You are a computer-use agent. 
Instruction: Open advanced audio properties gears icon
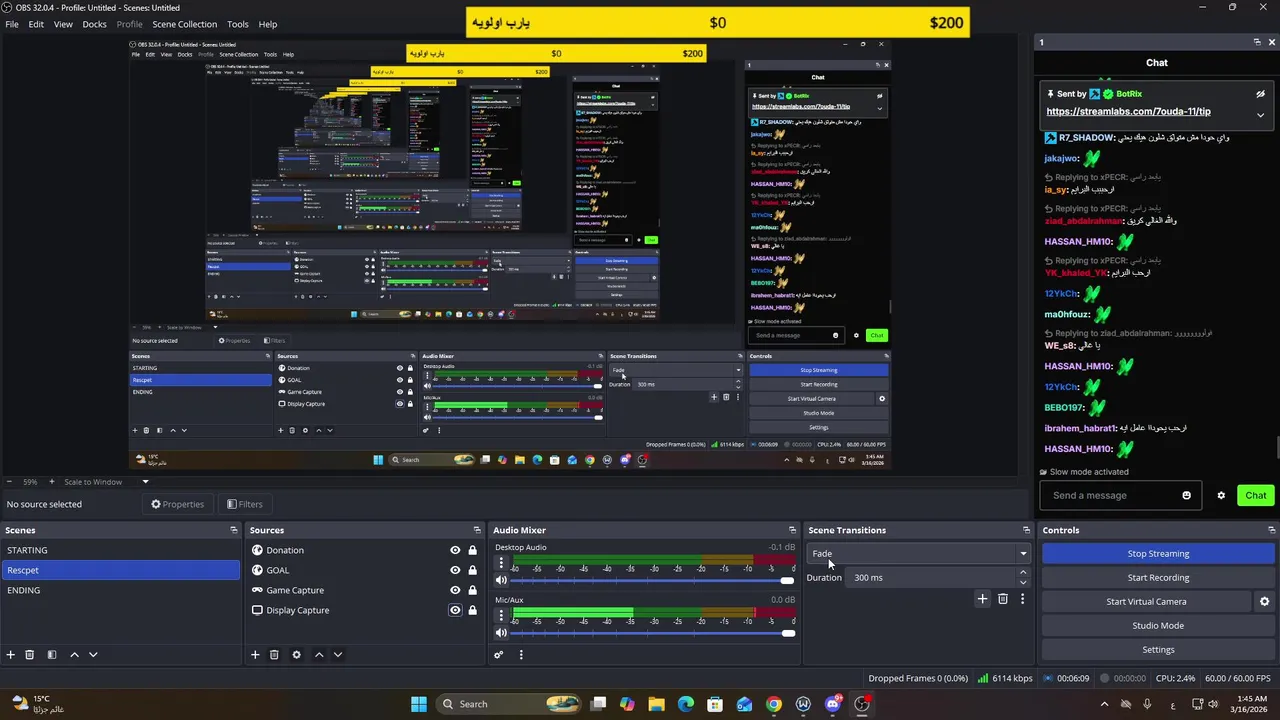[x=499, y=655]
